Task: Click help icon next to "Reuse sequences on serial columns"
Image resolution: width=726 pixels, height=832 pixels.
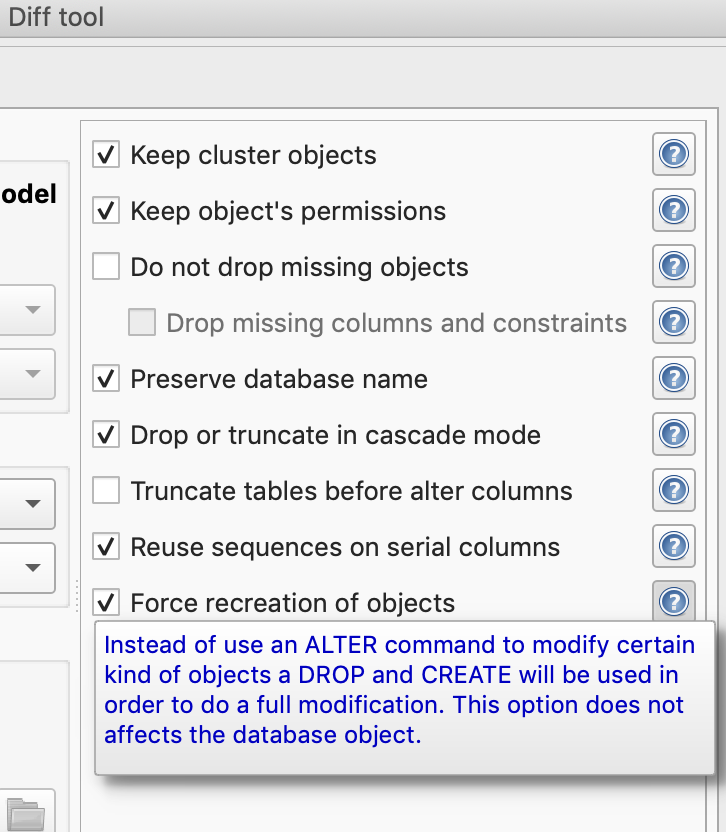Action: (x=673, y=547)
